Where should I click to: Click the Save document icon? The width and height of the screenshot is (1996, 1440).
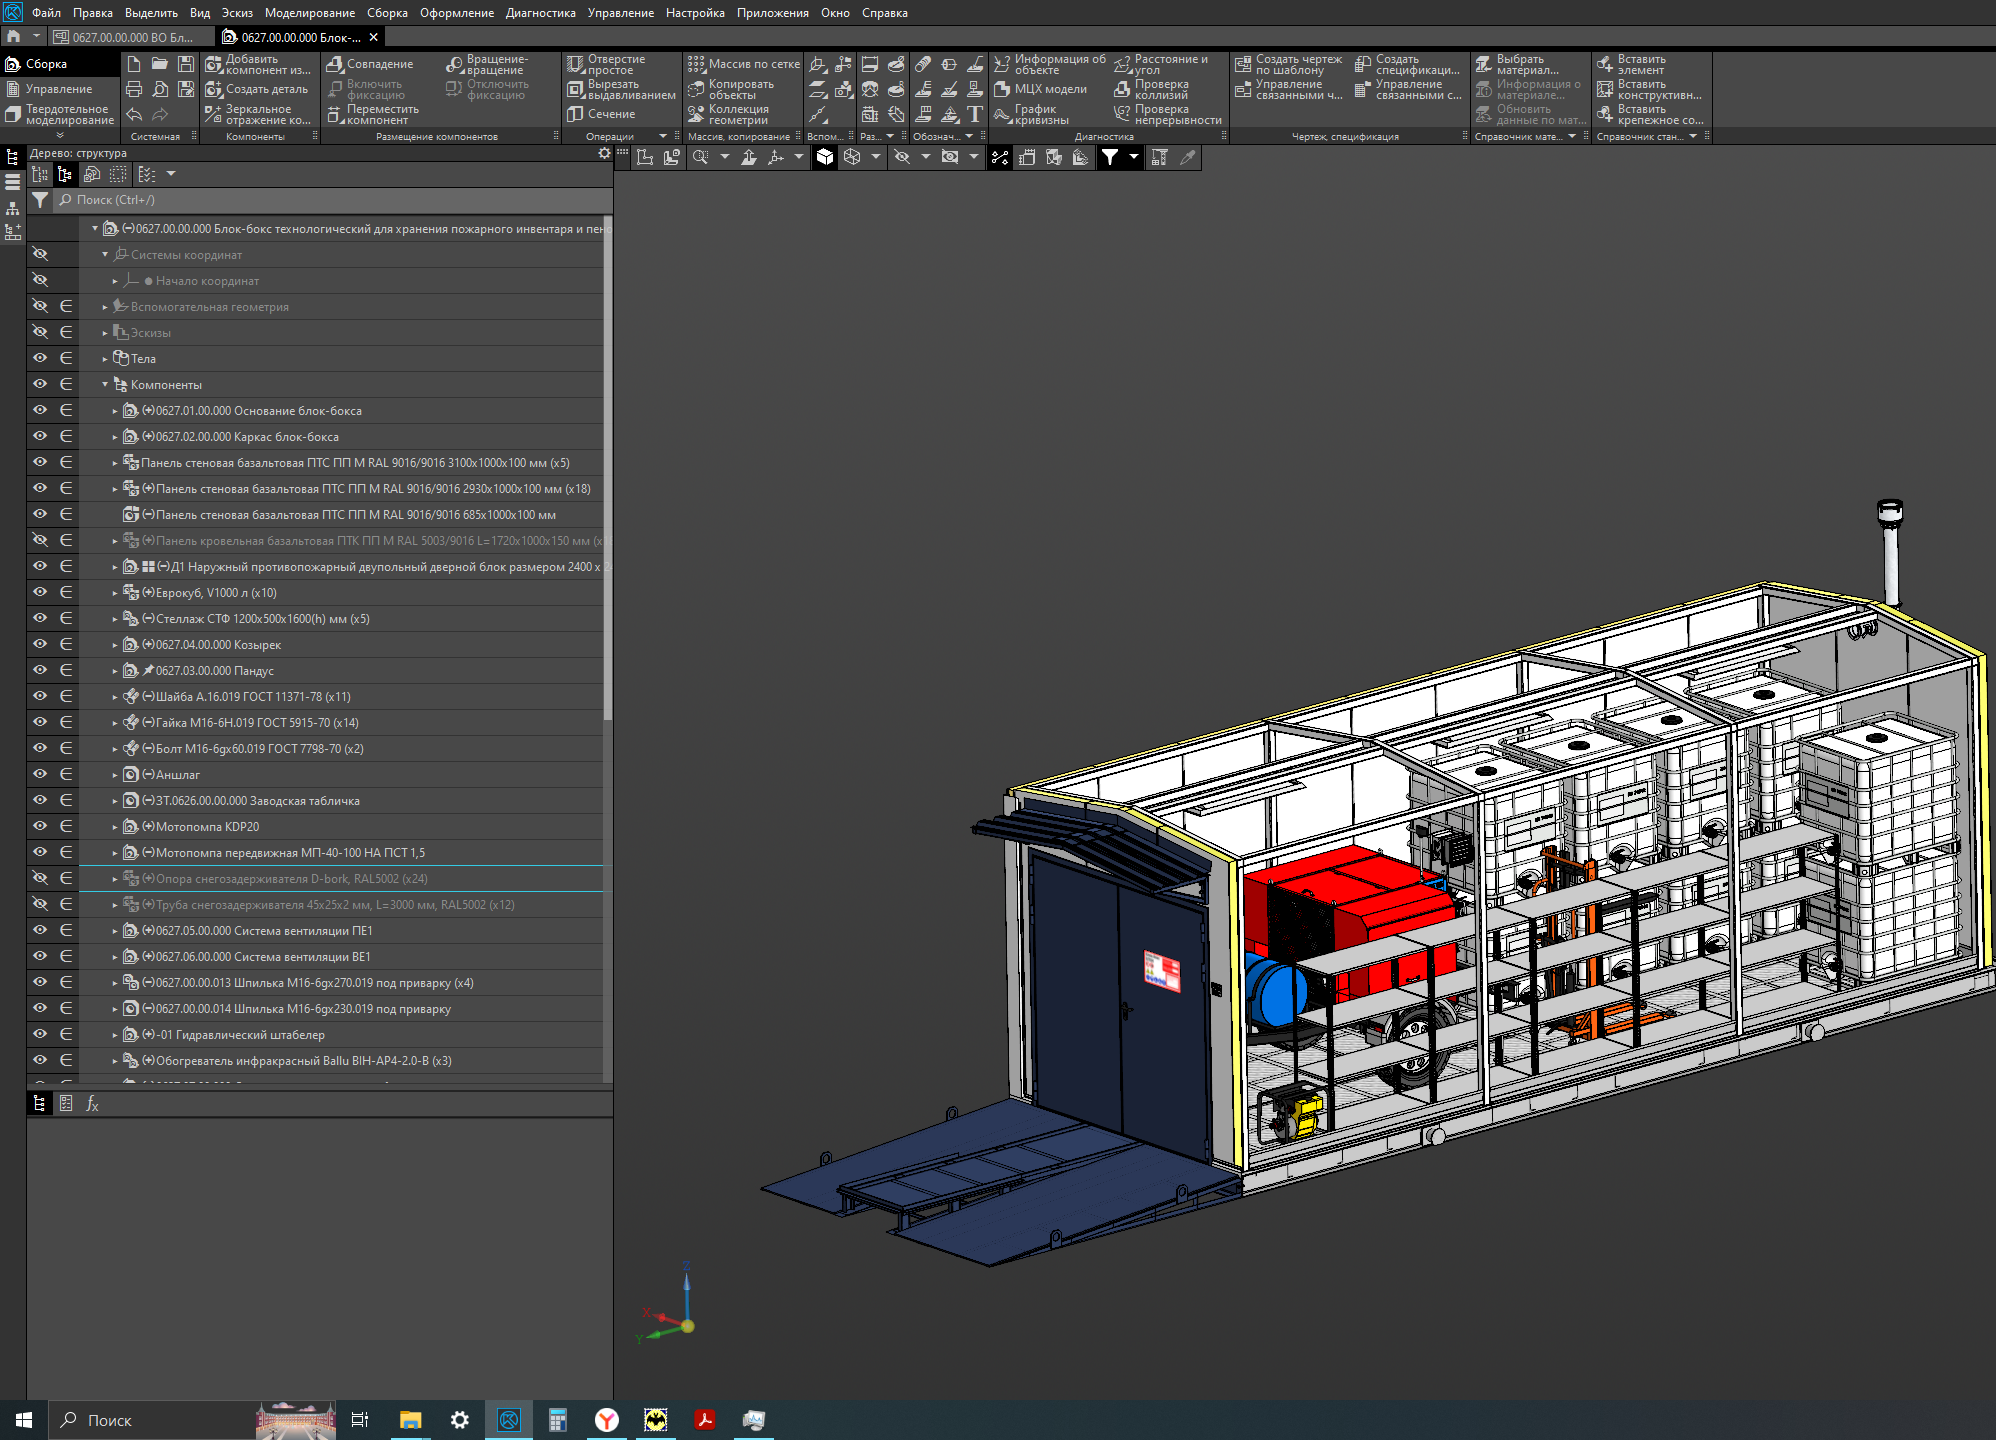point(186,64)
